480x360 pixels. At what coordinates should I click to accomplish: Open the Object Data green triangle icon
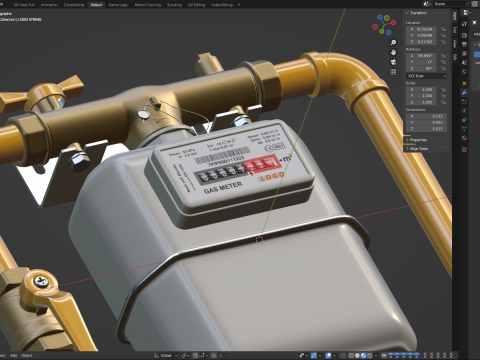point(464,129)
